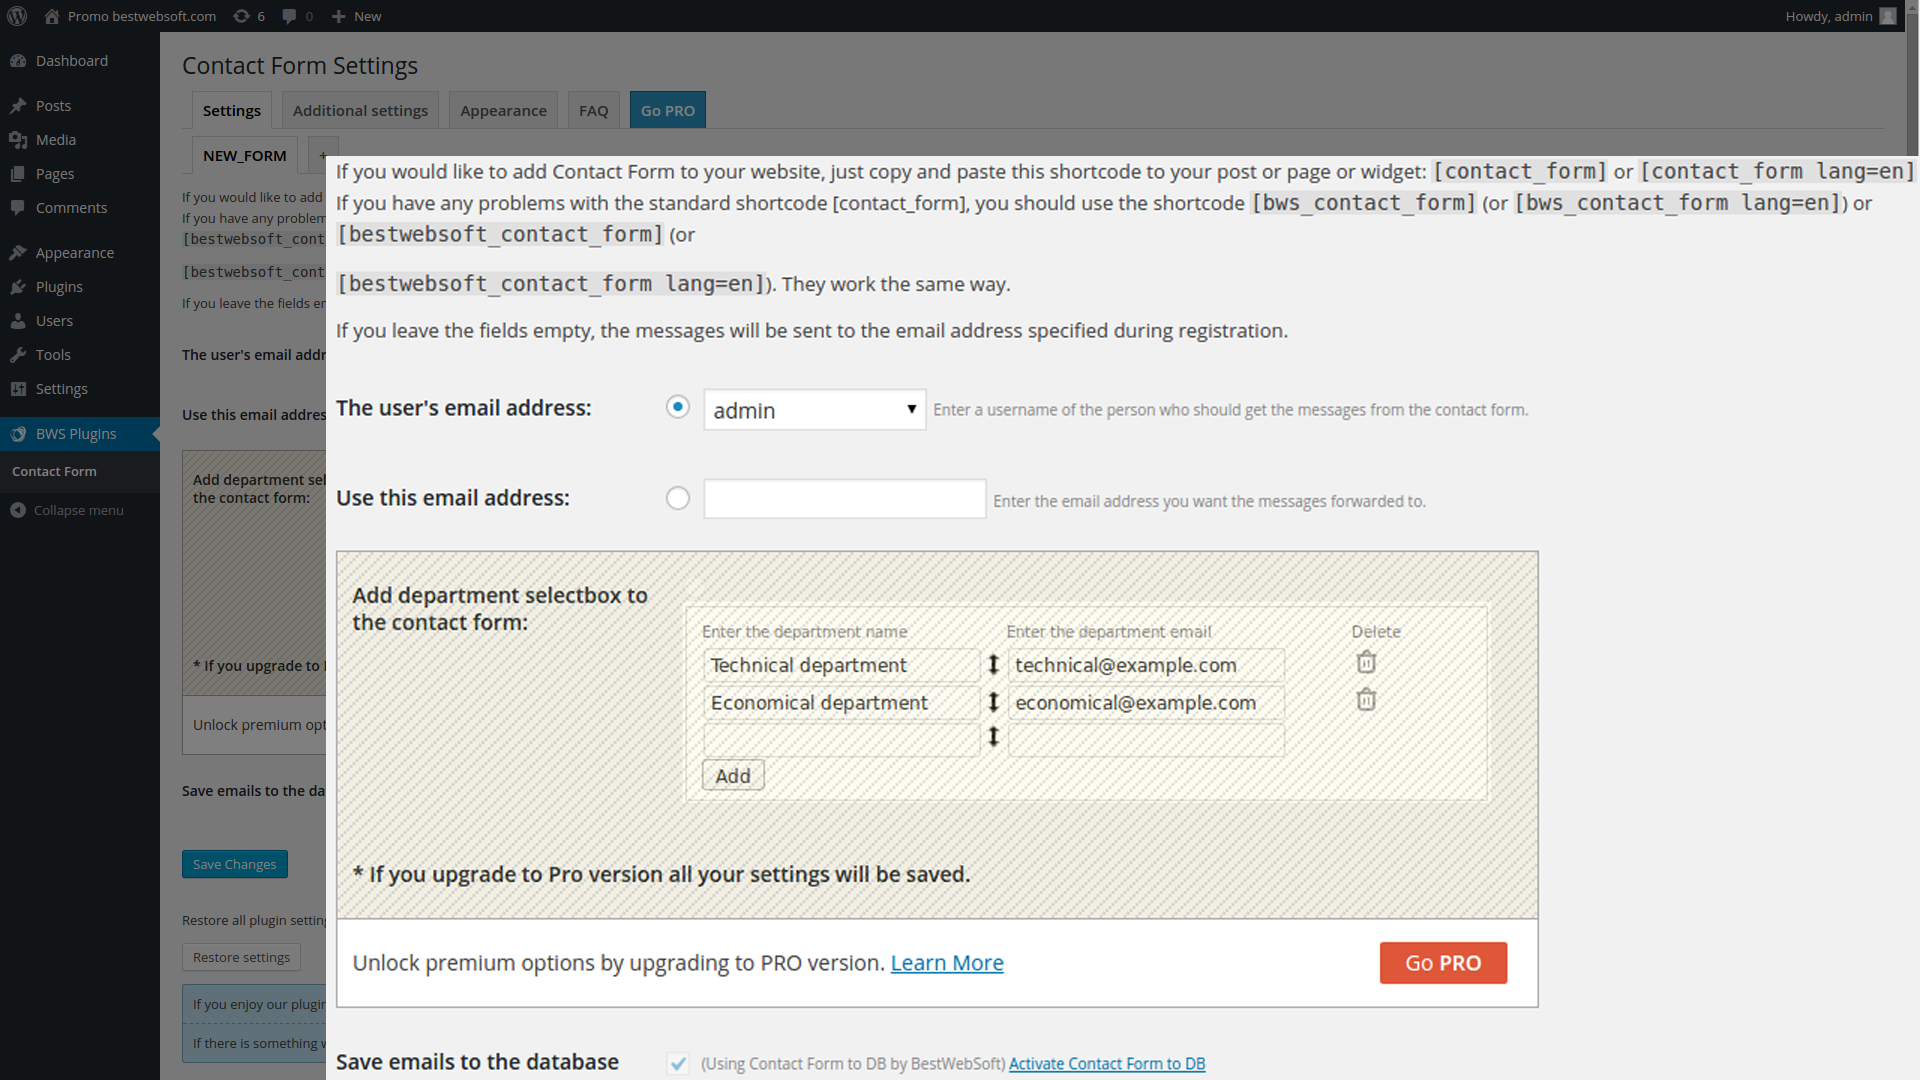
Task: Open the BWS Plugins sidebar menu
Action: coord(76,434)
